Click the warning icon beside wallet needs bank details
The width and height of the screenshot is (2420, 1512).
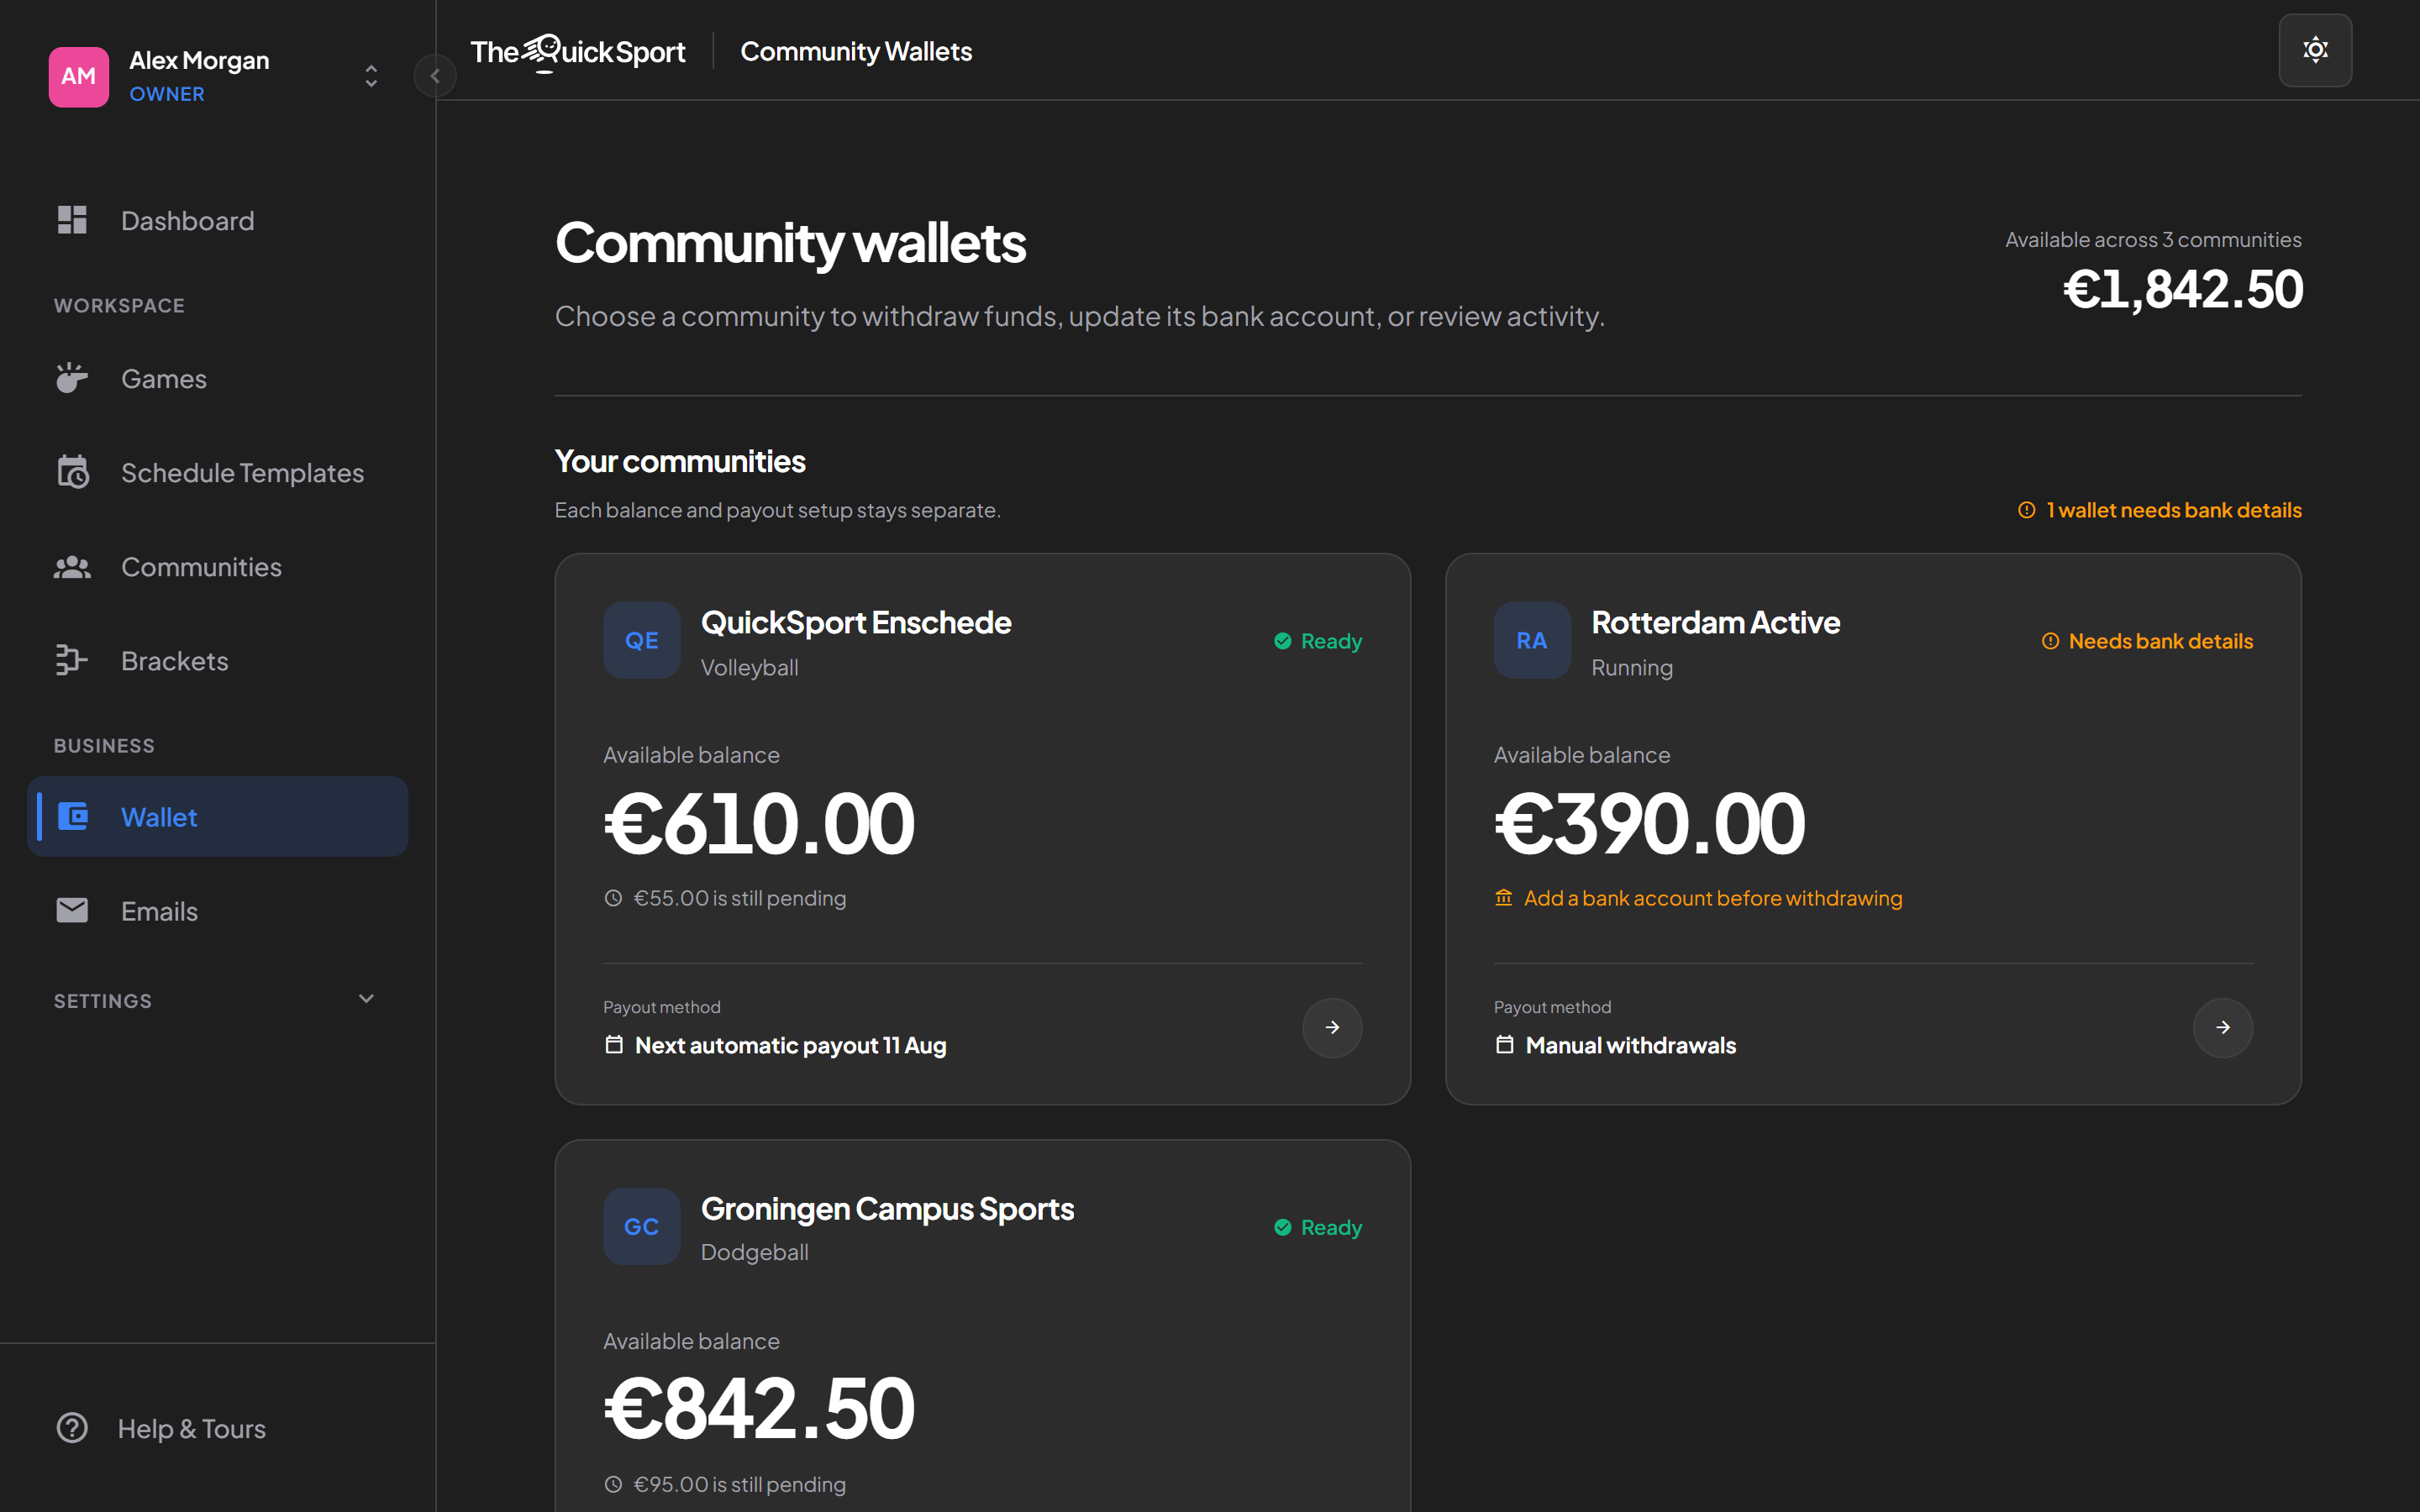point(2026,510)
